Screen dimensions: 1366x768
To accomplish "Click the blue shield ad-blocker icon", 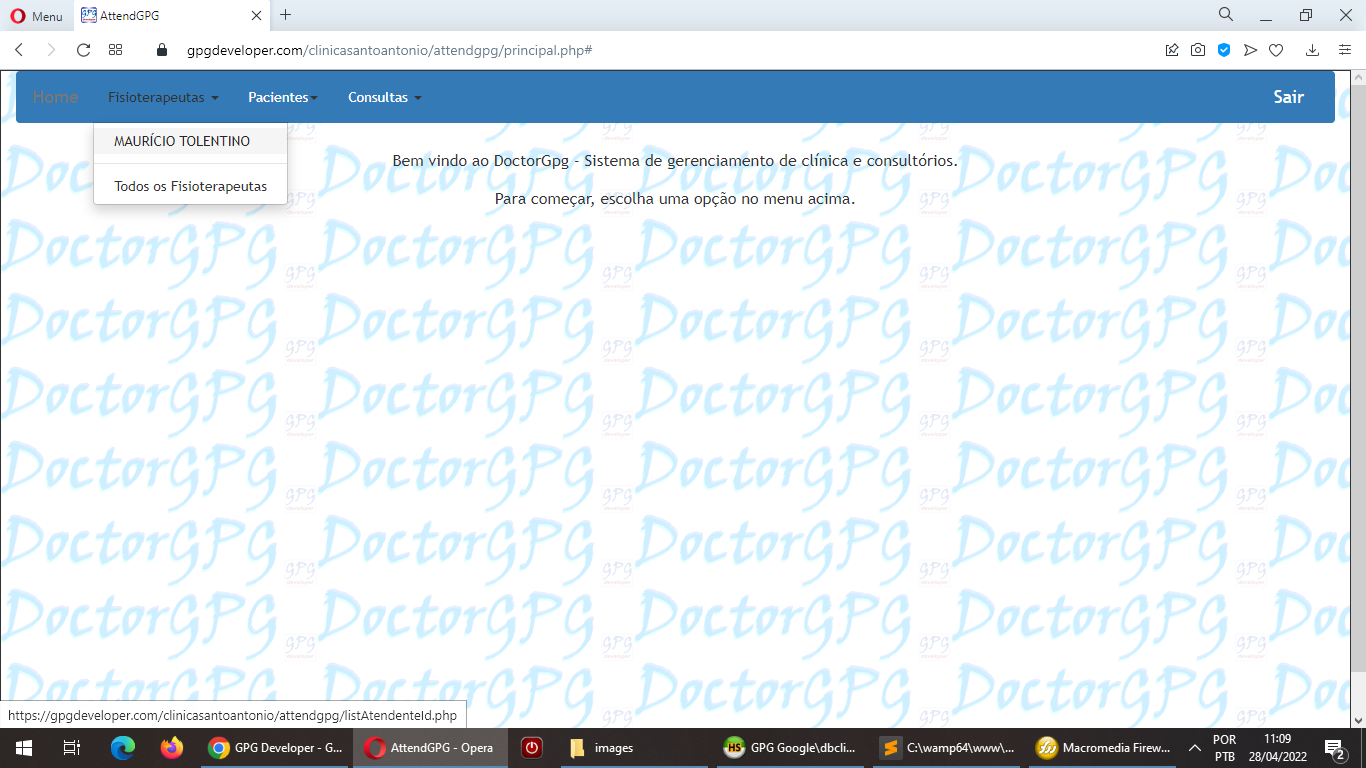I will tap(1224, 50).
